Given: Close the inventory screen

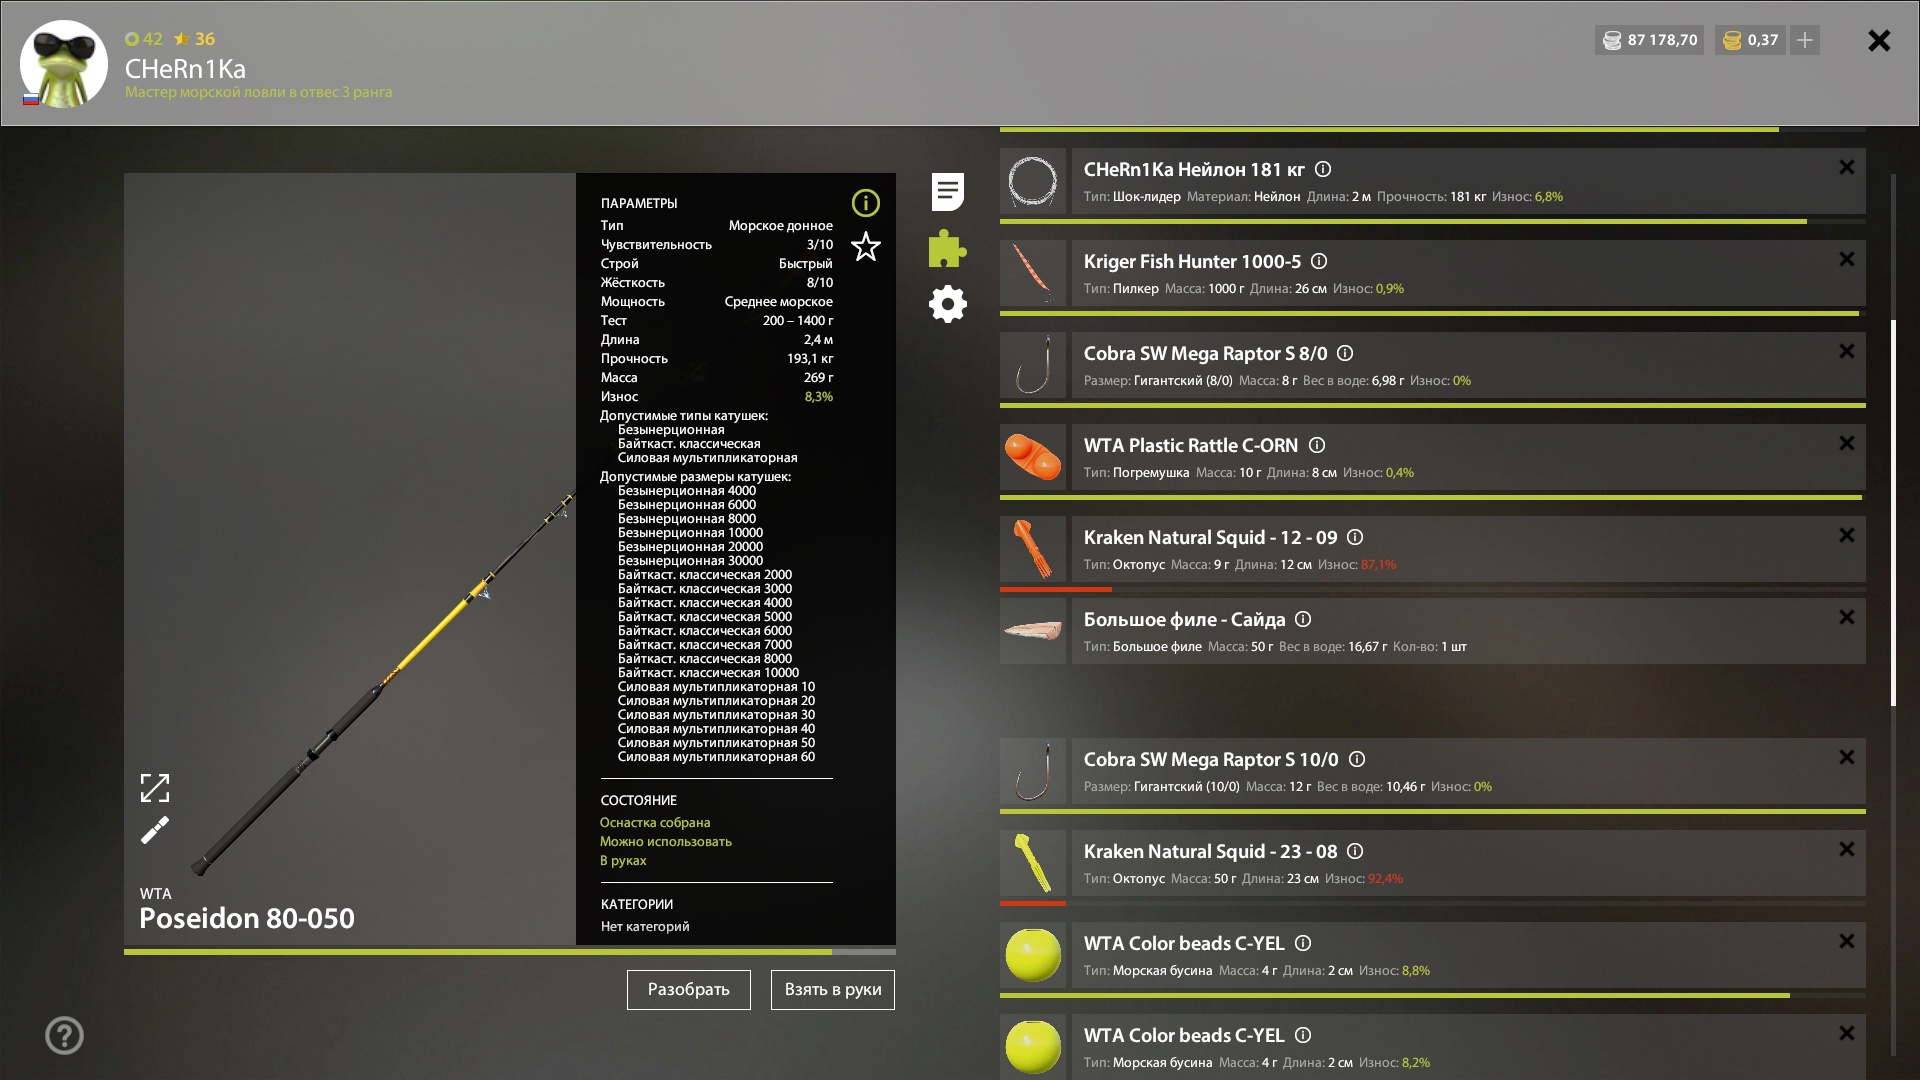Looking at the screenshot, I should 1879,40.
